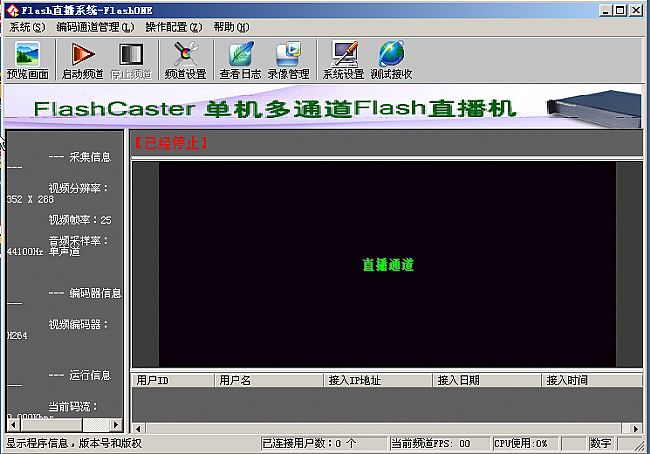This screenshot has height=454, width=650.
Task: Sort by 接入时间 column header
Action: (592, 380)
